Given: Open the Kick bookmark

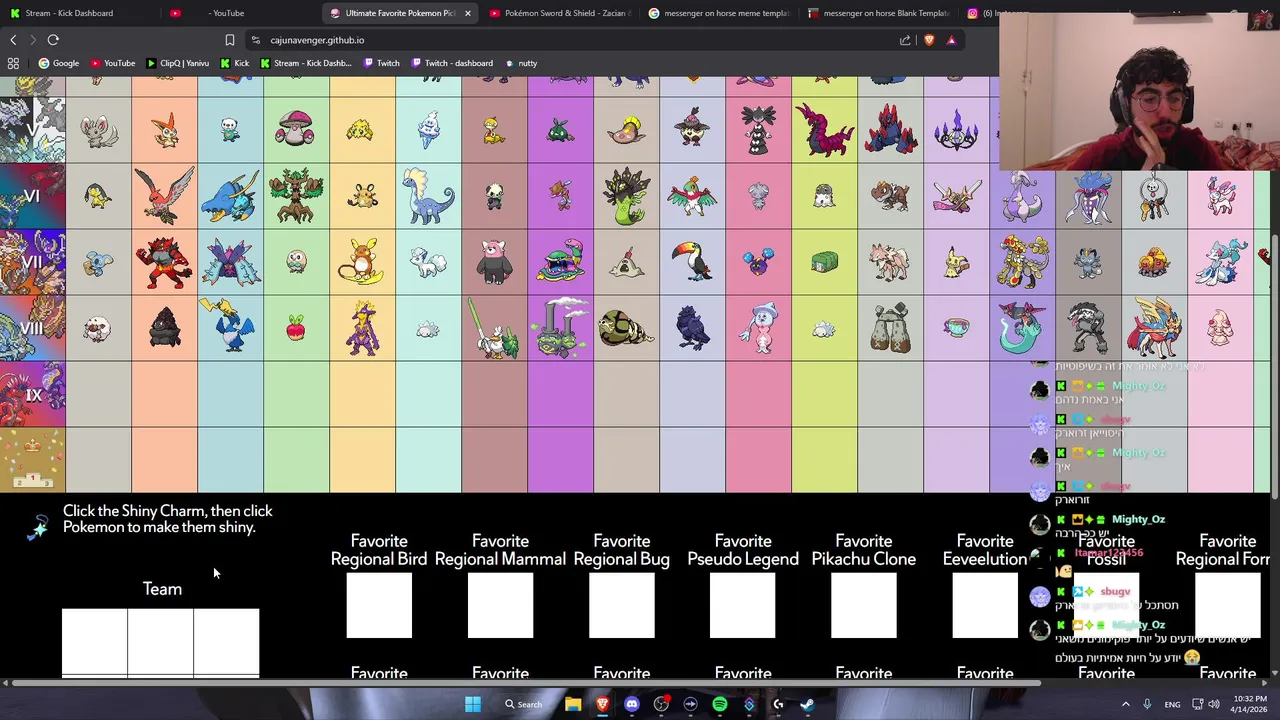Looking at the screenshot, I should 235,63.
